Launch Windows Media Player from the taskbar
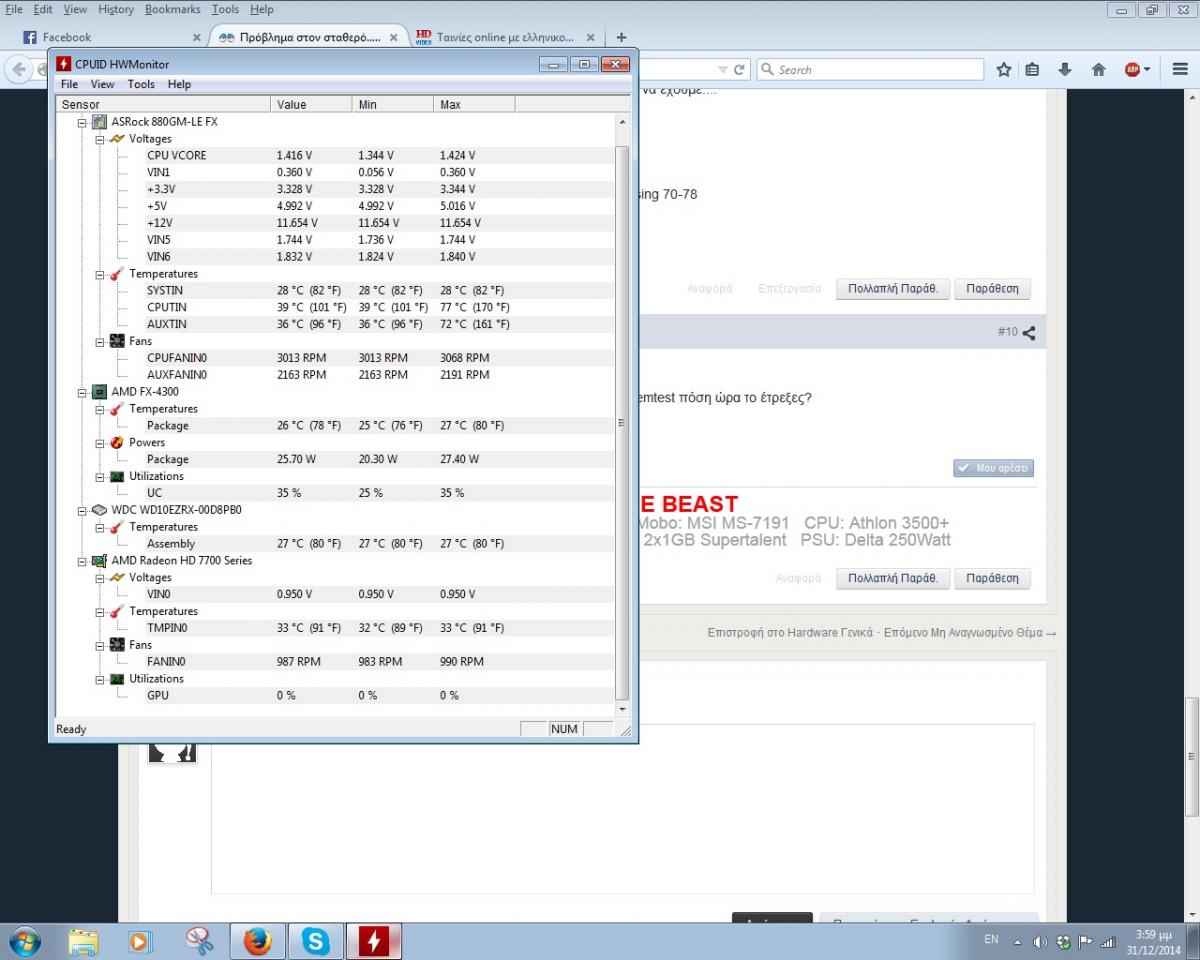This screenshot has height=960, width=1200. [140, 941]
